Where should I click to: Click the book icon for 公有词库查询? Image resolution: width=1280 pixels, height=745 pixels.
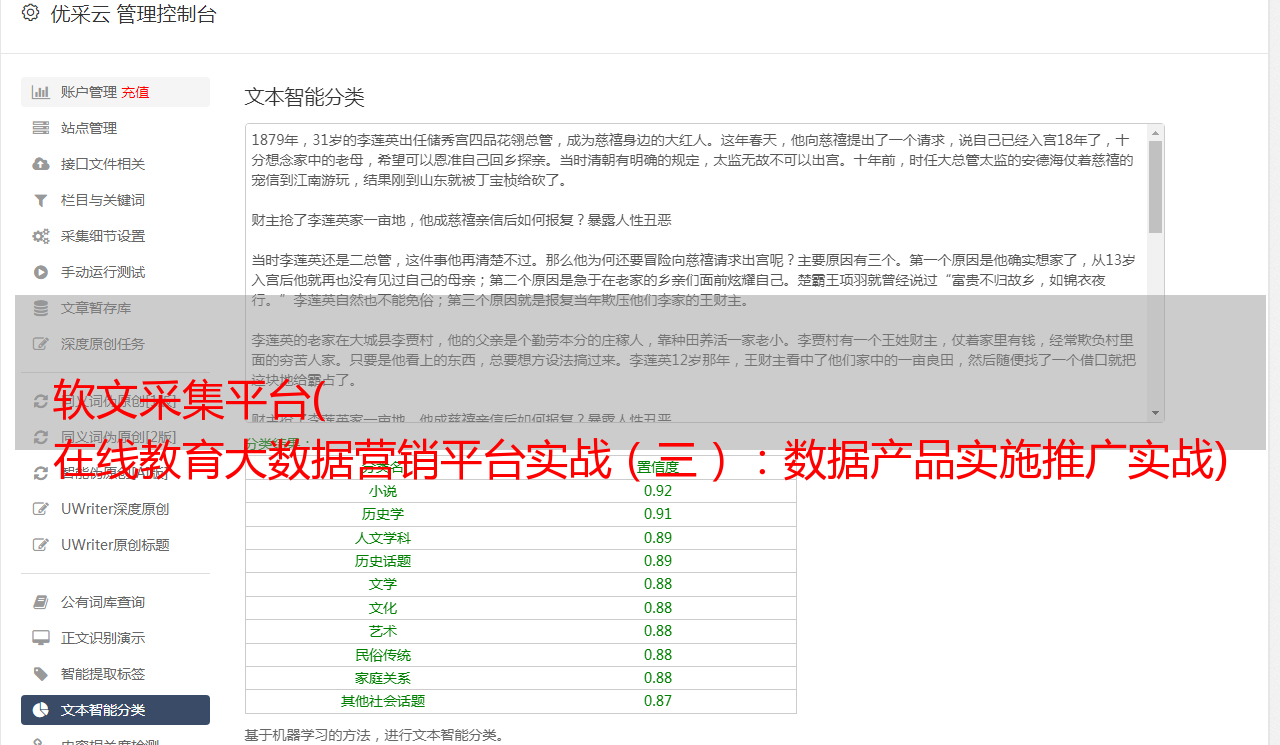(x=41, y=602)
